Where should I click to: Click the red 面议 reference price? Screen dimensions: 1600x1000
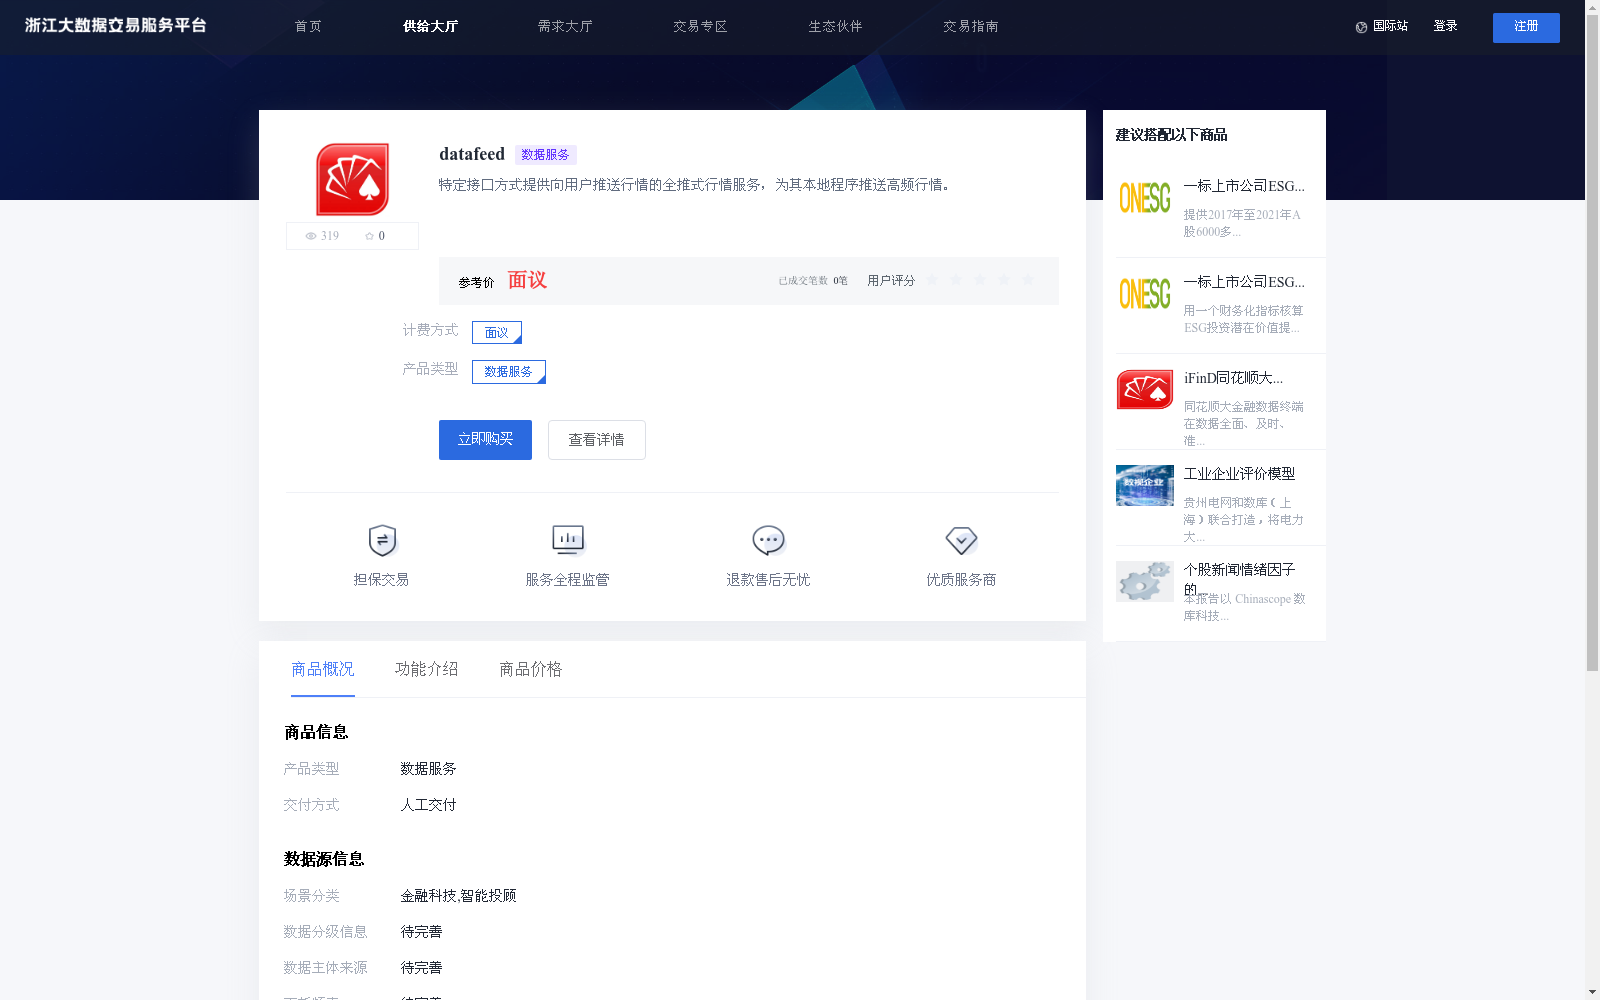pos(527,280)
